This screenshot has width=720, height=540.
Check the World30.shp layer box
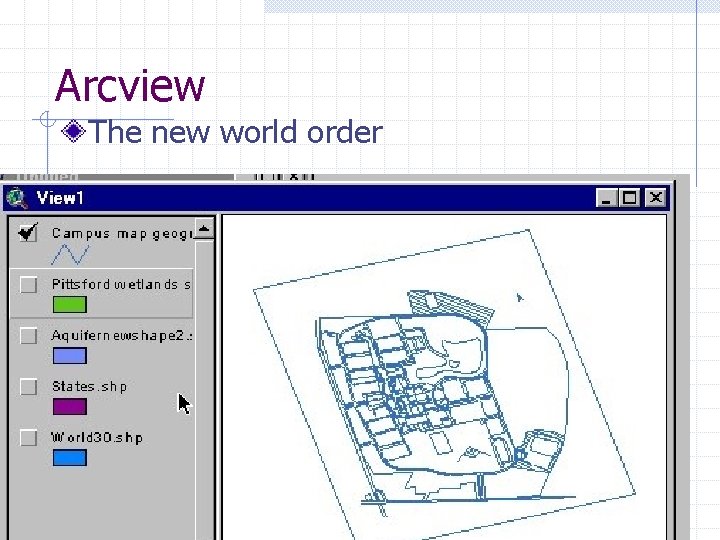[28, 437]
